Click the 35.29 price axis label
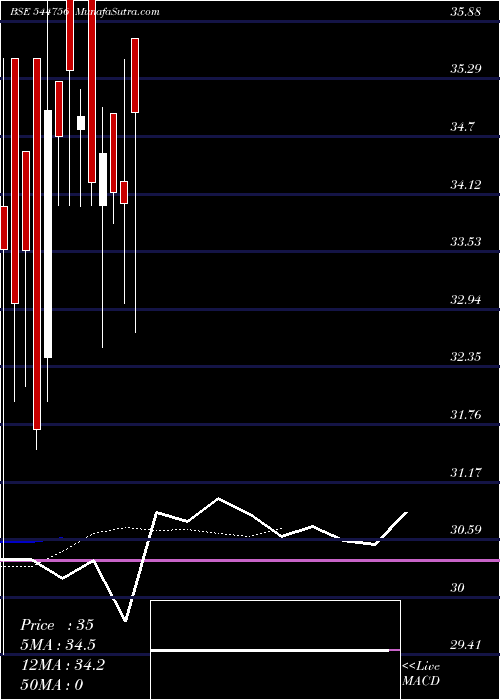 pos(465,69)
